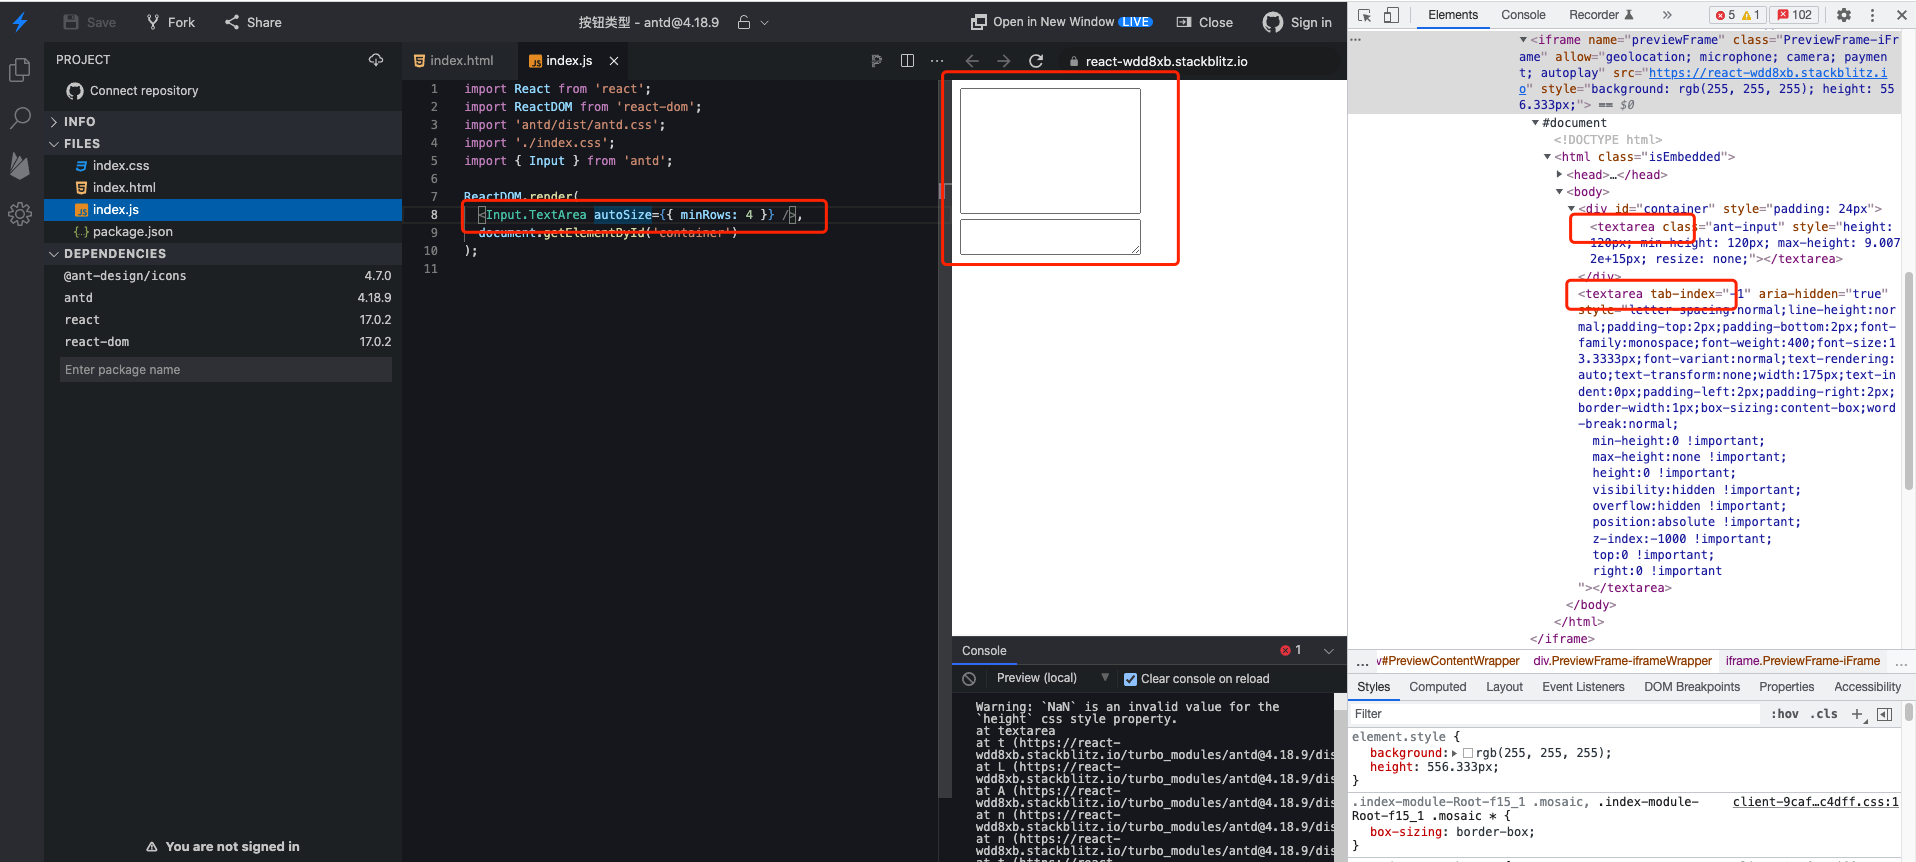Click Open in New Window
The image size is (1916, 862).
[1061, 22]
